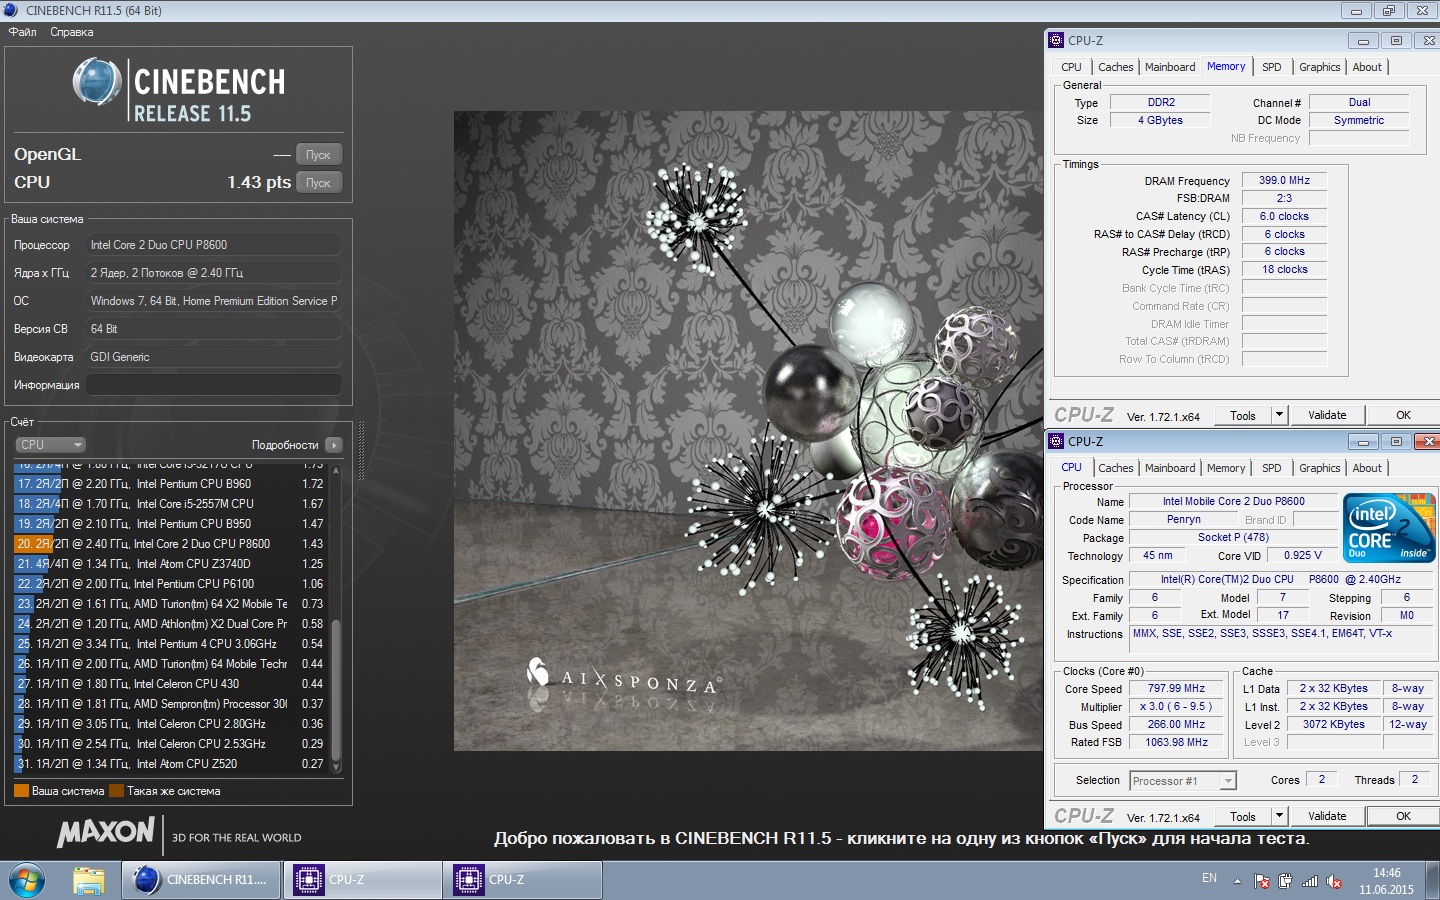Click the empty Информация input field

point(214,385)
